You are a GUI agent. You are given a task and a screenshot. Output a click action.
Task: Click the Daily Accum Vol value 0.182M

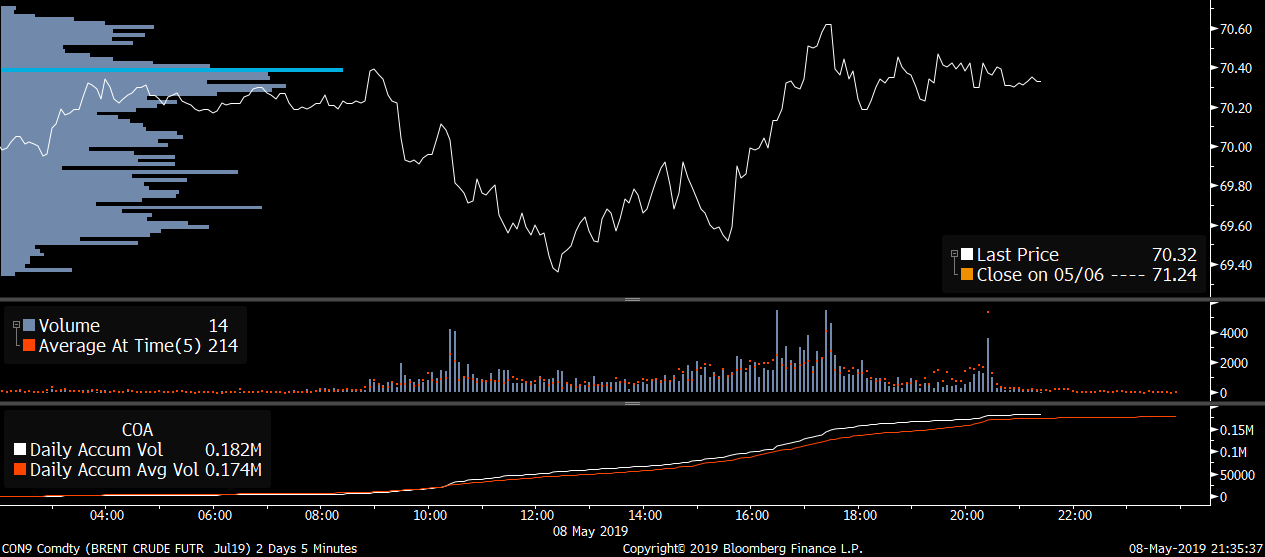point(233,450)
